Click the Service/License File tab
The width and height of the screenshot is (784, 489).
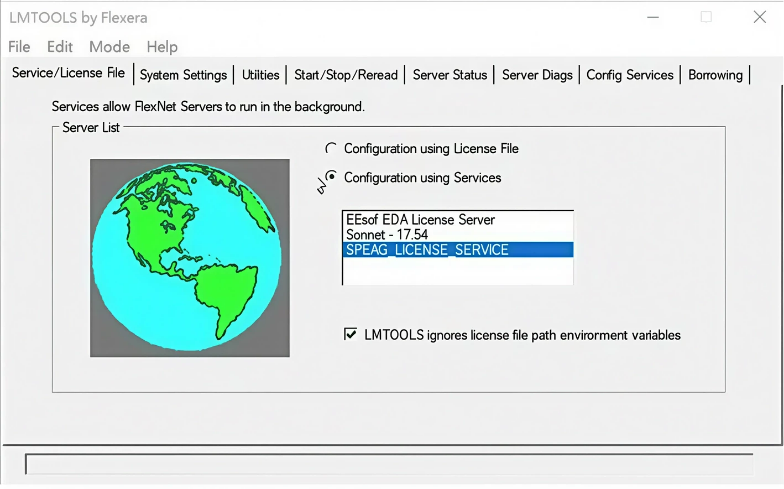(68, 73)
